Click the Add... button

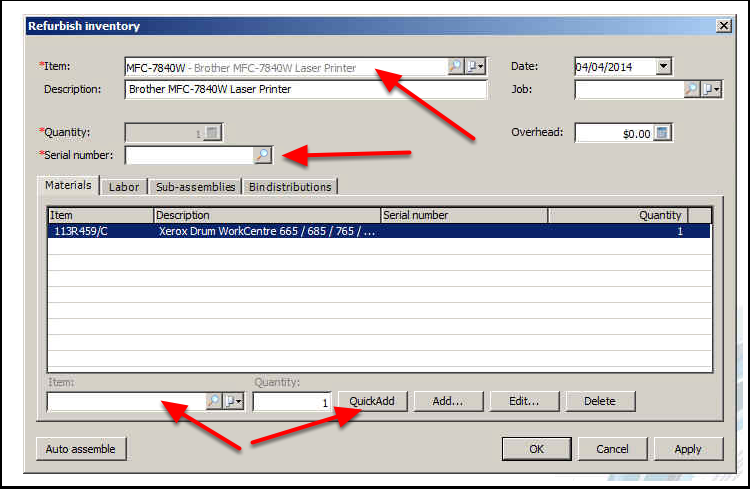[x=448, y=401]
